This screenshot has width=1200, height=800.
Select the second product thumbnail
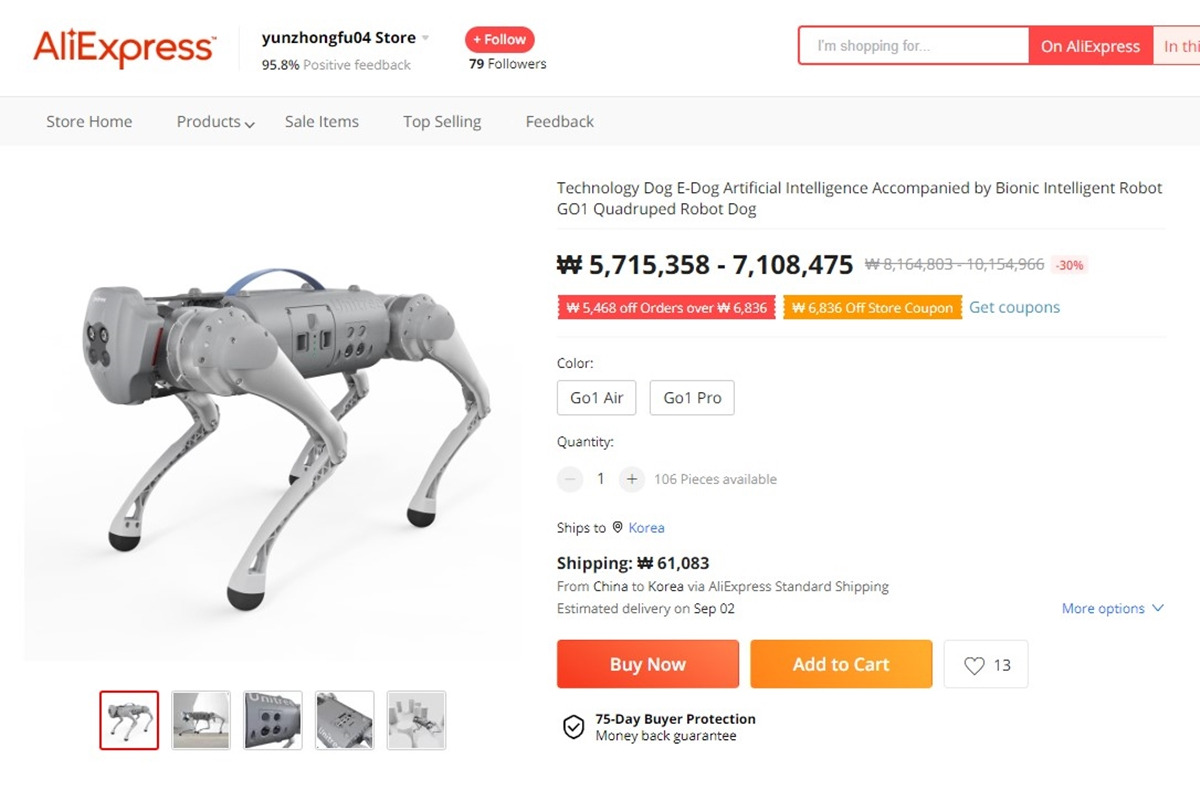201,720
